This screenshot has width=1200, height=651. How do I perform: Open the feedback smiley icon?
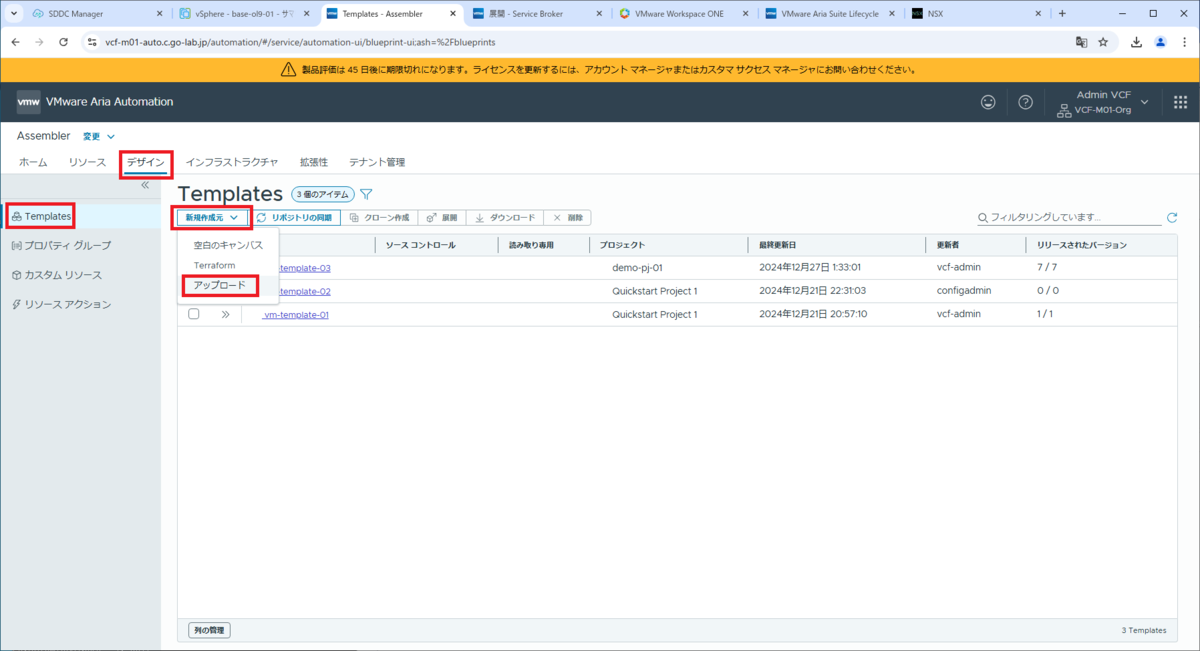988,102
